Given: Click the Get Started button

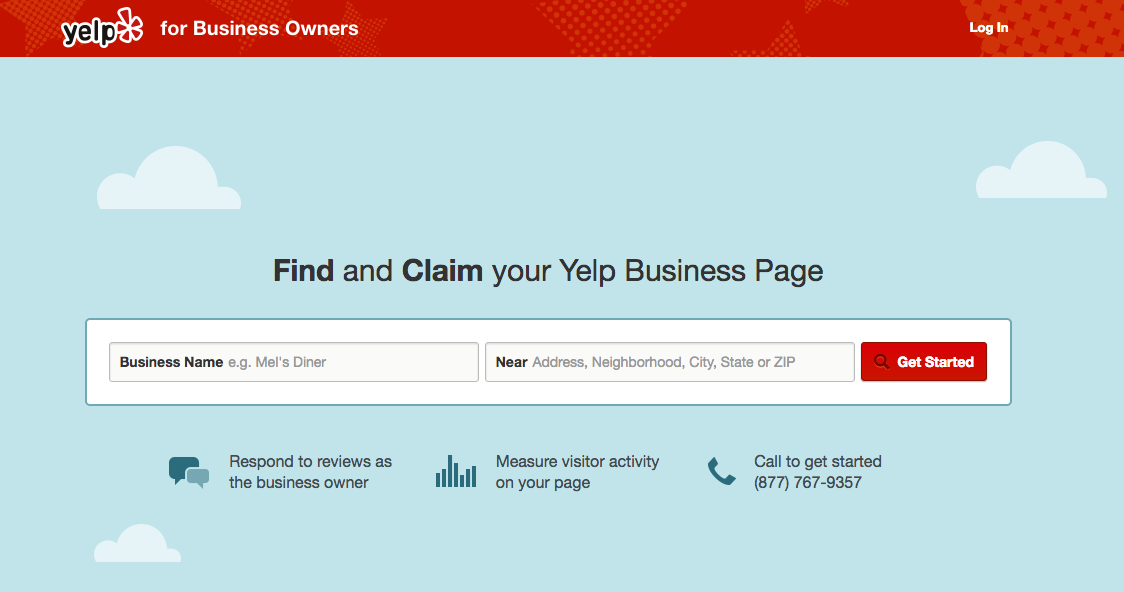Looking at the screenshot, I should coord(923,362).
